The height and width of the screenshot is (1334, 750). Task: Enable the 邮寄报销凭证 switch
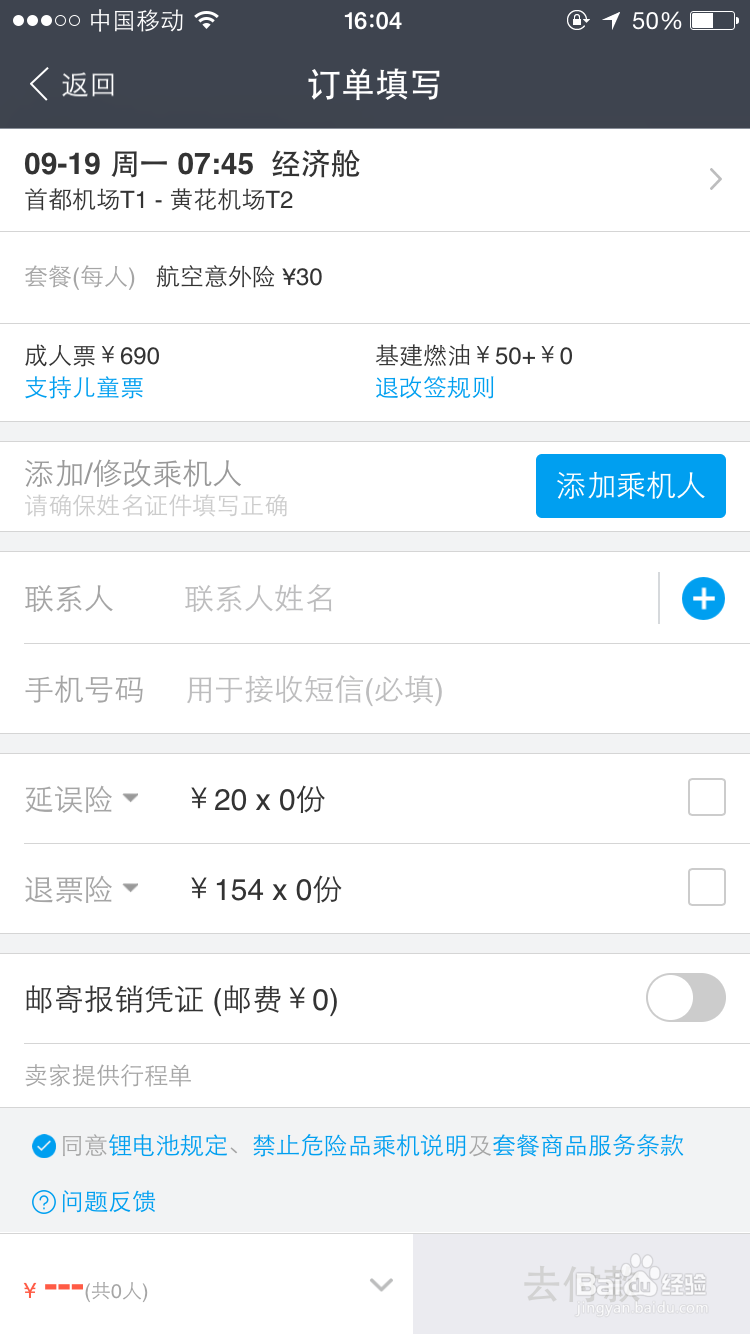point(686,998)
